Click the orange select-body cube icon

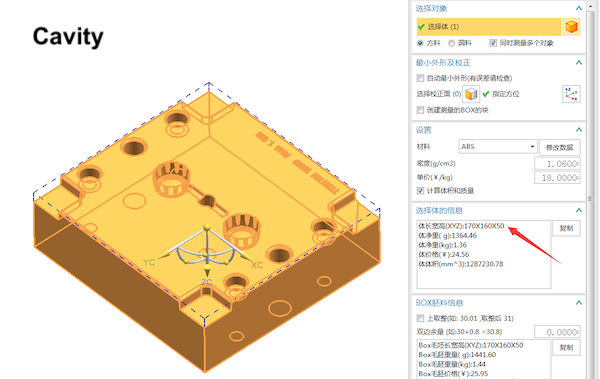tap(571, 27)
